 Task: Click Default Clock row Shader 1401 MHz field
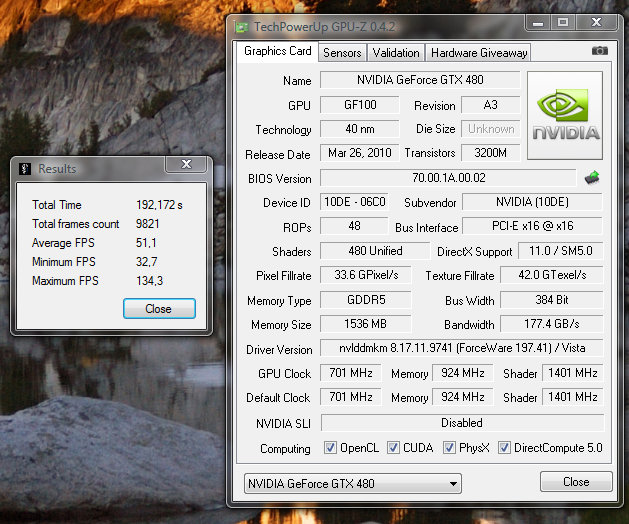[x=573, y=397]
